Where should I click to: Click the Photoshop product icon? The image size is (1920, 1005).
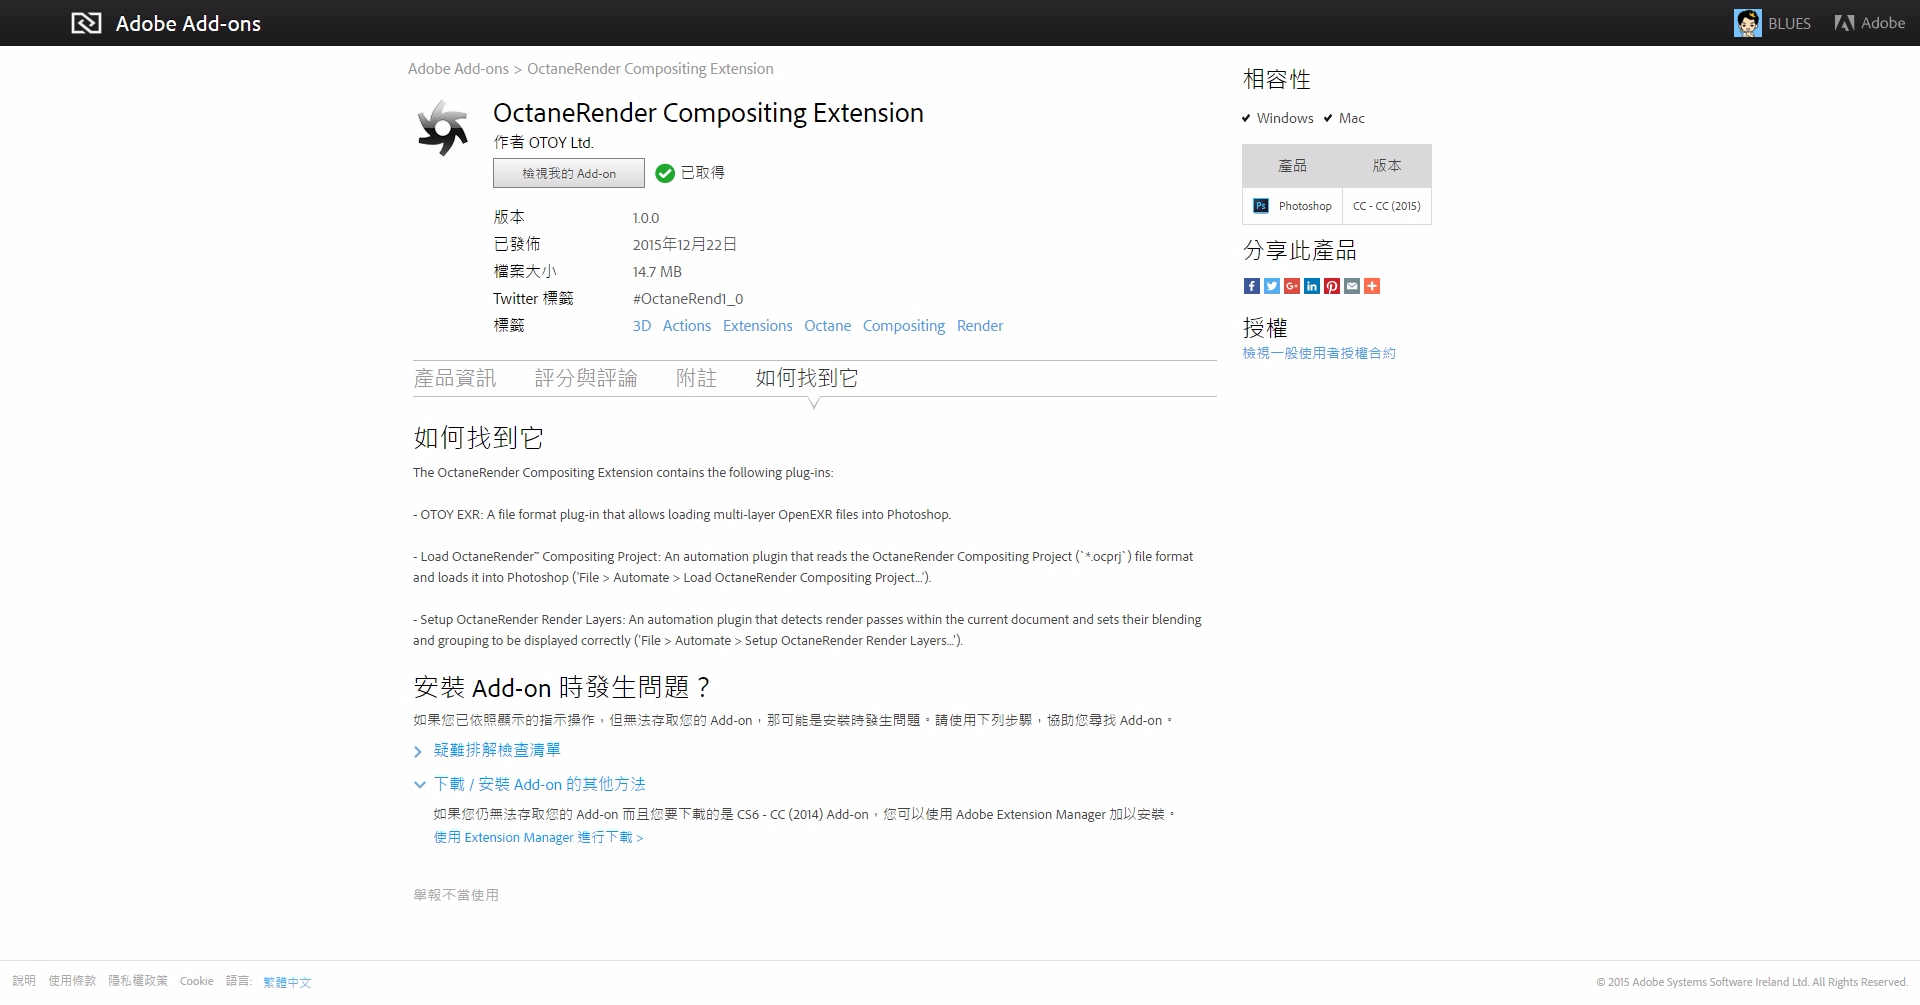(x=1261, y=206)
